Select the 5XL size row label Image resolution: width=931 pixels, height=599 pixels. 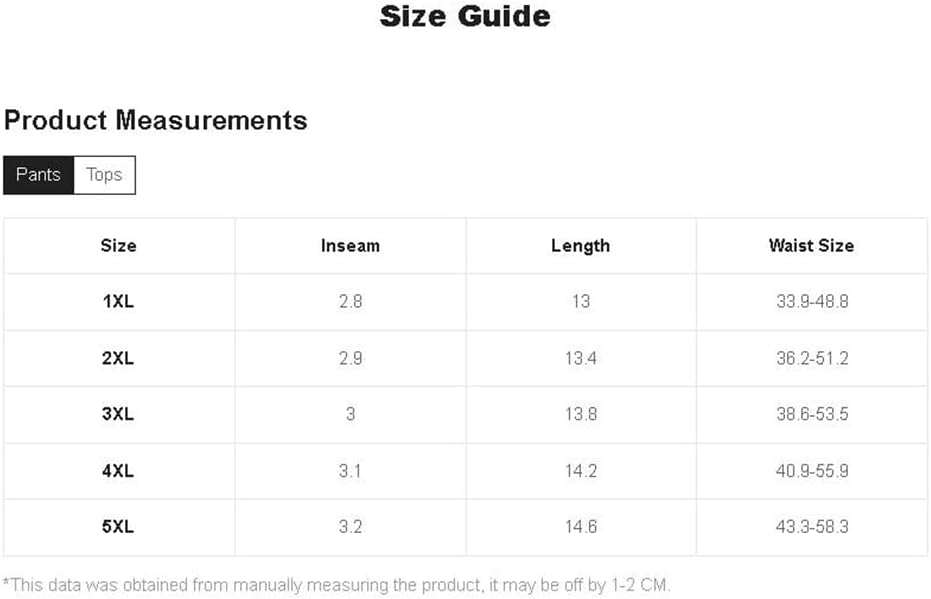(x=118, y=527)
